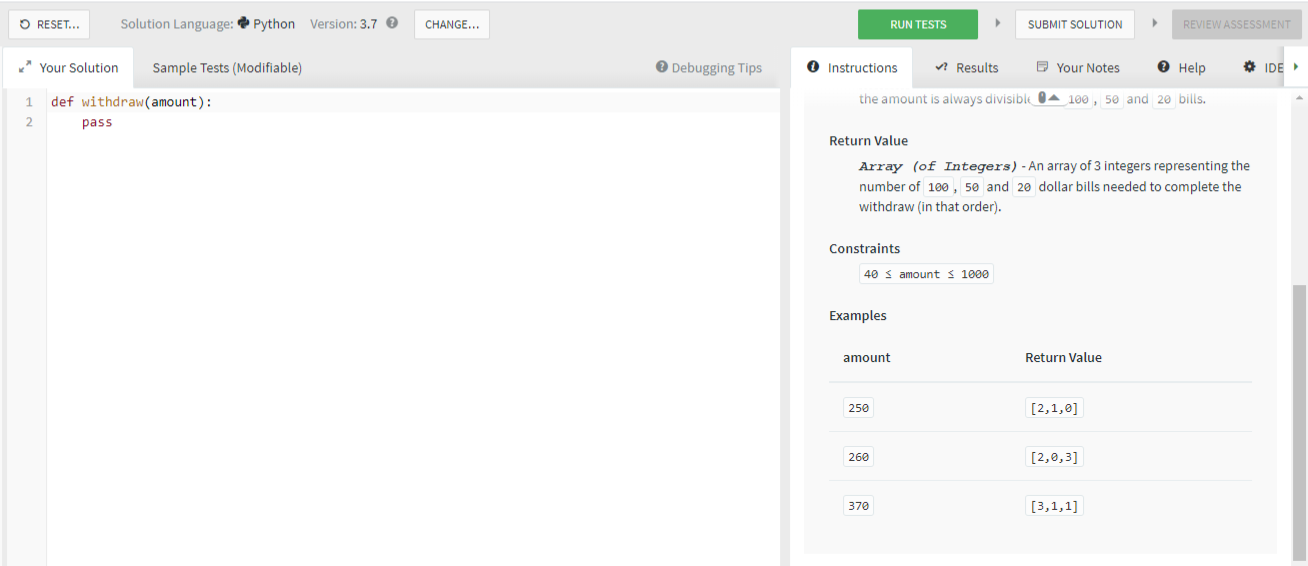Screen dimensions: 1308x566
Task: Click the [3,1,1] return value
Action: (1054, 506)
